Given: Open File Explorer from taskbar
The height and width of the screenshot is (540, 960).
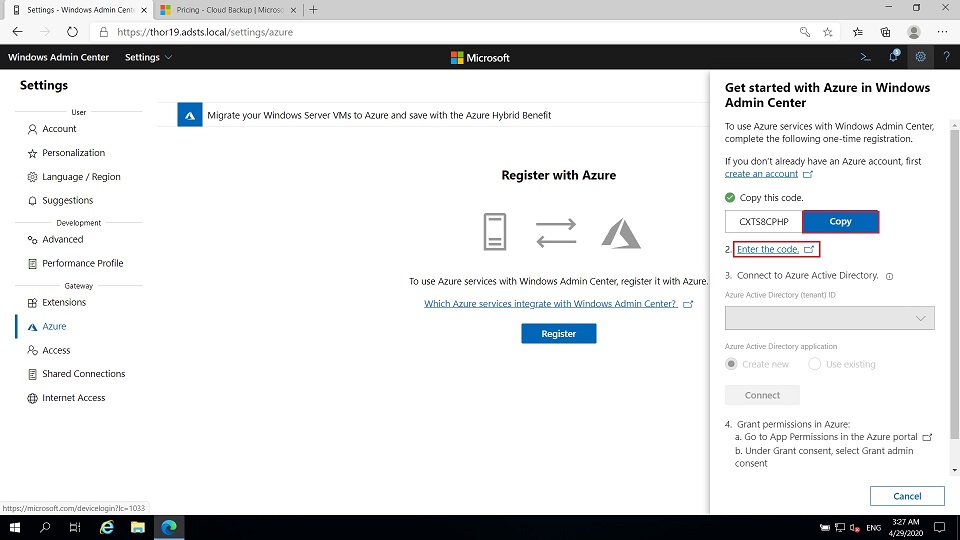Looking at the screenshot, I should click(x=138, y=527).
